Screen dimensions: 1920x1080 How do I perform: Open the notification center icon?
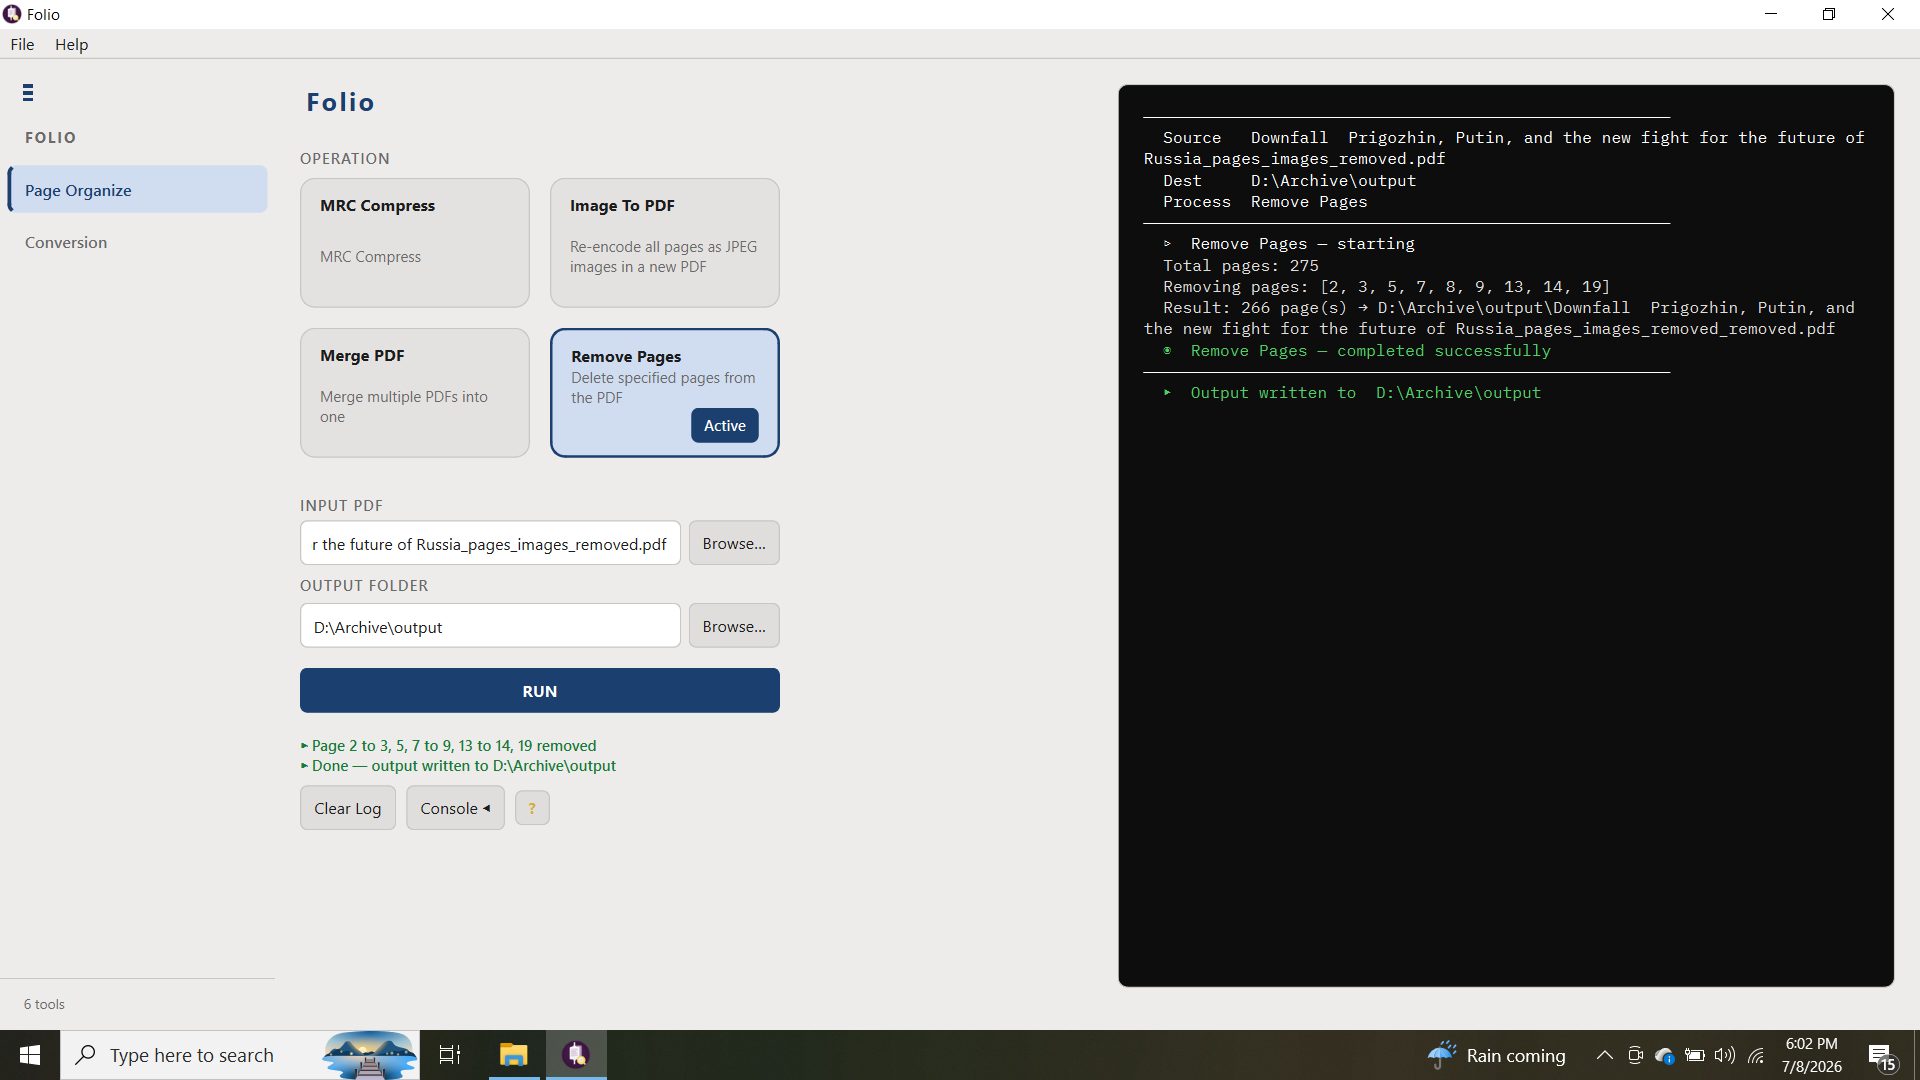click(1882, 1055)
